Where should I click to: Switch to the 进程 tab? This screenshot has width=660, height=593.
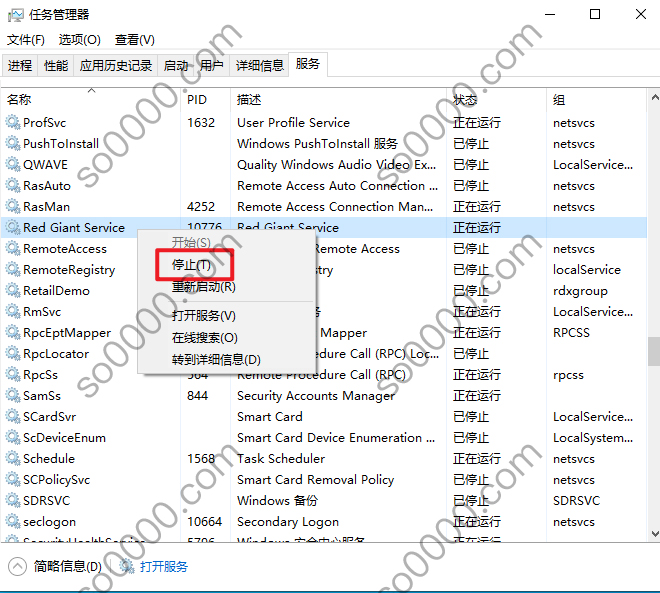pos(20,66)
